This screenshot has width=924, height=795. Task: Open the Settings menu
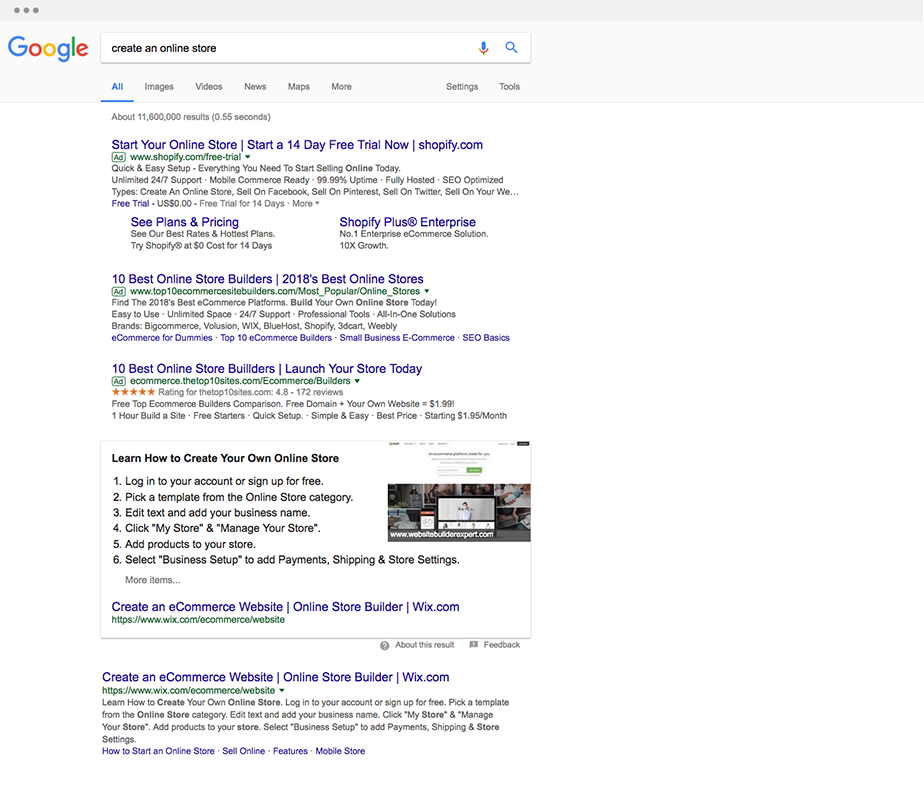coord(462,87)
